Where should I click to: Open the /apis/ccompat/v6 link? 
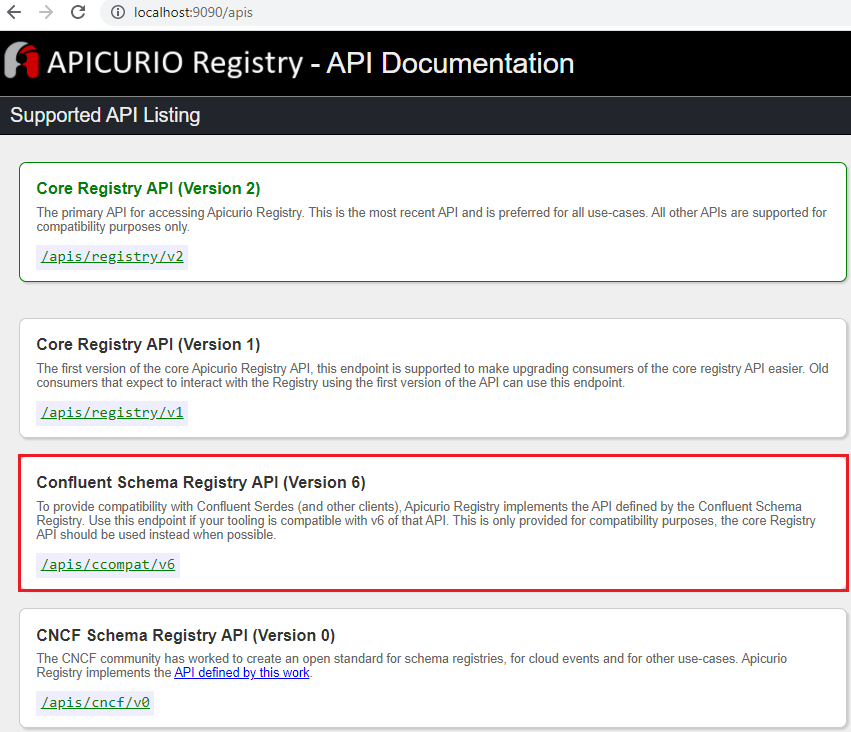pyautogui.click(x=108, y=565)
